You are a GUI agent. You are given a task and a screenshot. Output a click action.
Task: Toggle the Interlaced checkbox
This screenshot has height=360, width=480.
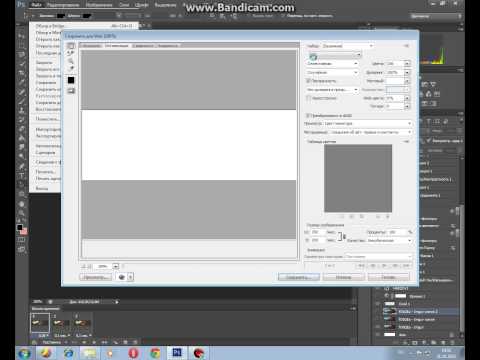(308, 98)
